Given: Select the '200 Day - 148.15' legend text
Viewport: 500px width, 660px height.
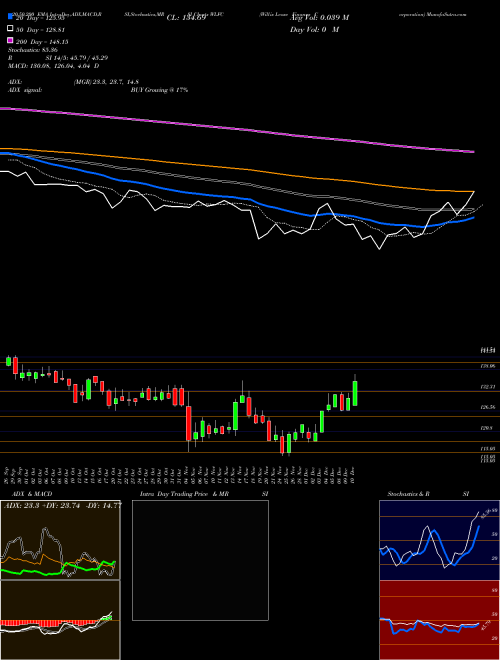Looking at the screenshot, I should pos(42,42).
